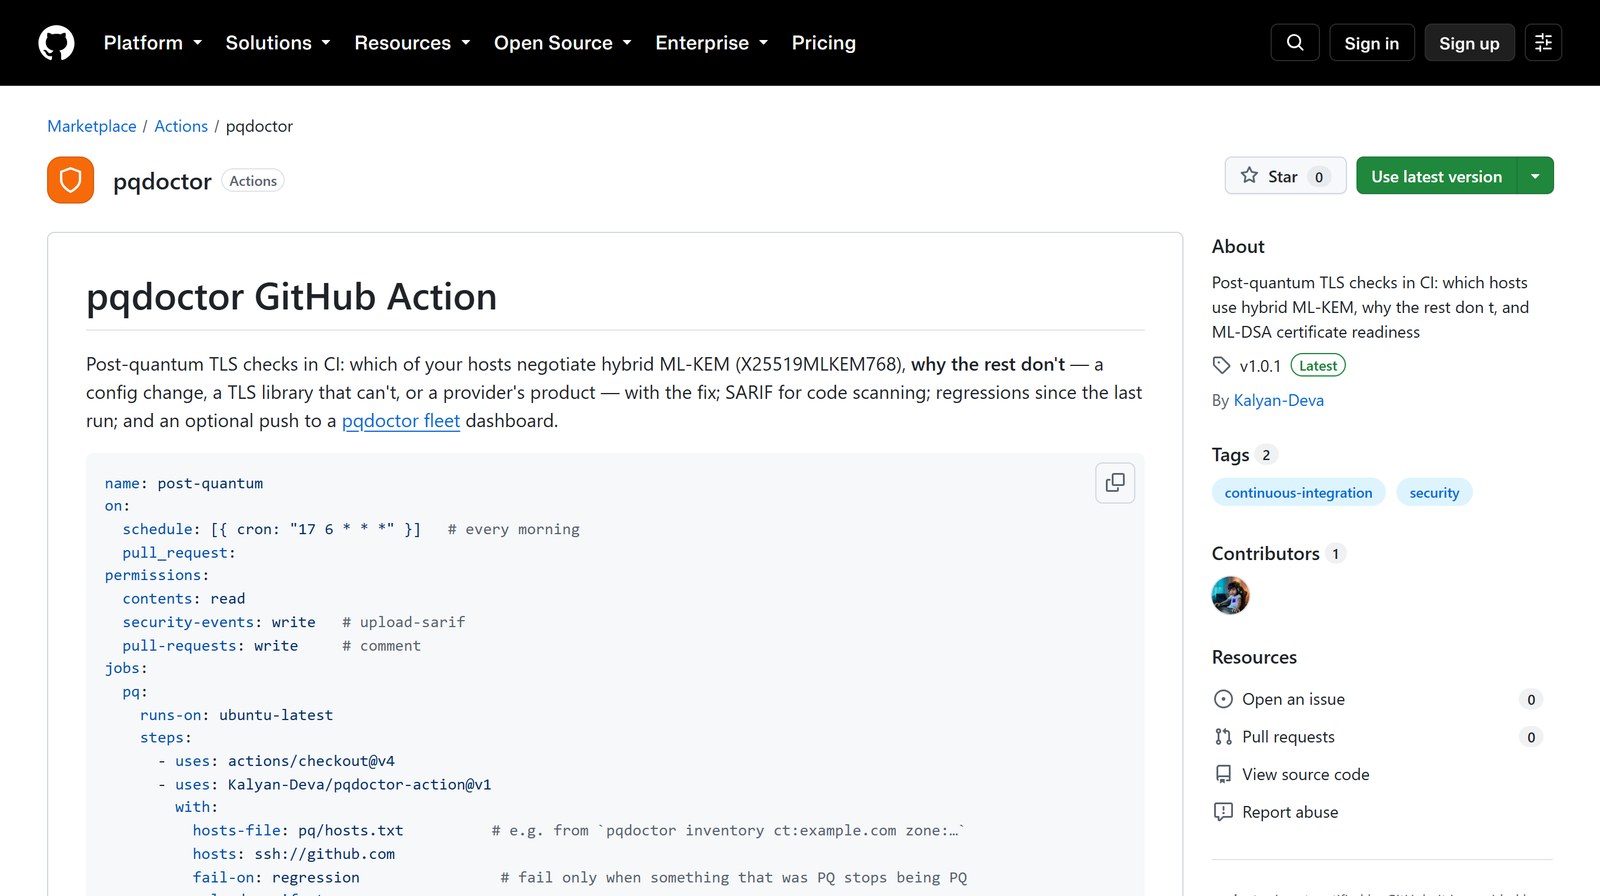Image resolution: width=1600 pixels, height=896 pixels.
Task: Click the Open an issue link
Action: click(1293, 699)
